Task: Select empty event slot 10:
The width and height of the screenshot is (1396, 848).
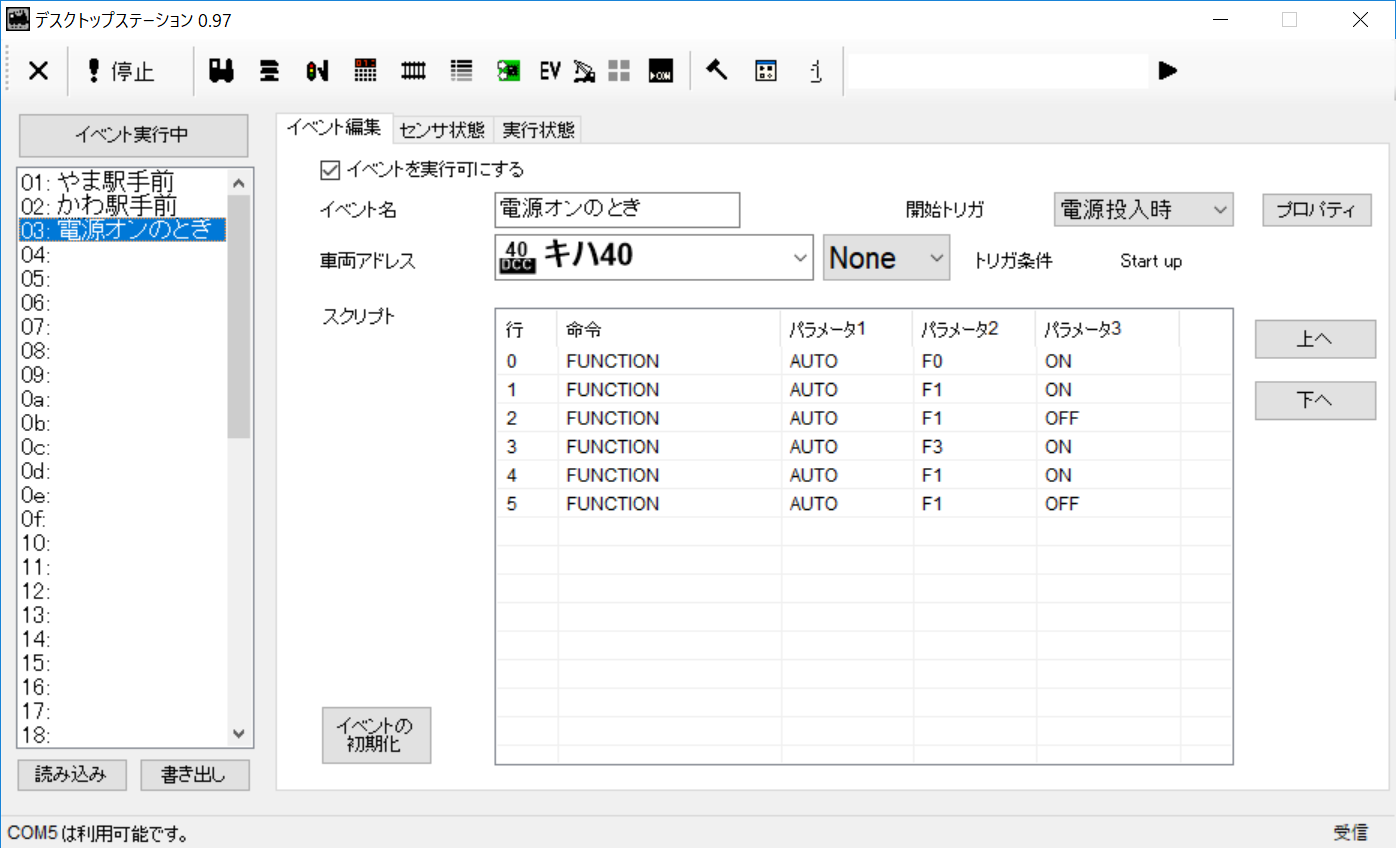Action: point(122,543)
